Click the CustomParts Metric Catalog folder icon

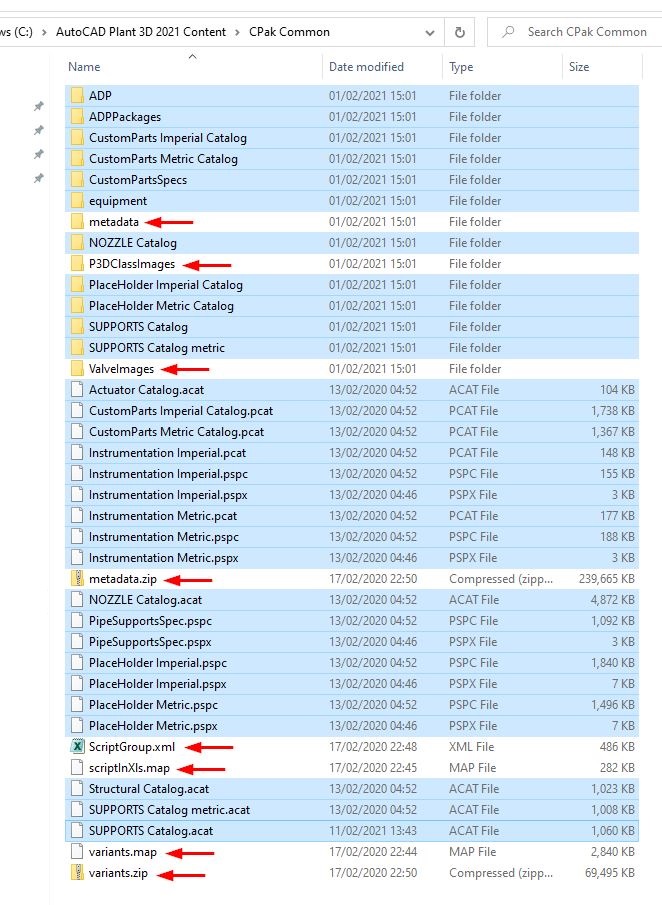point(77,159)
